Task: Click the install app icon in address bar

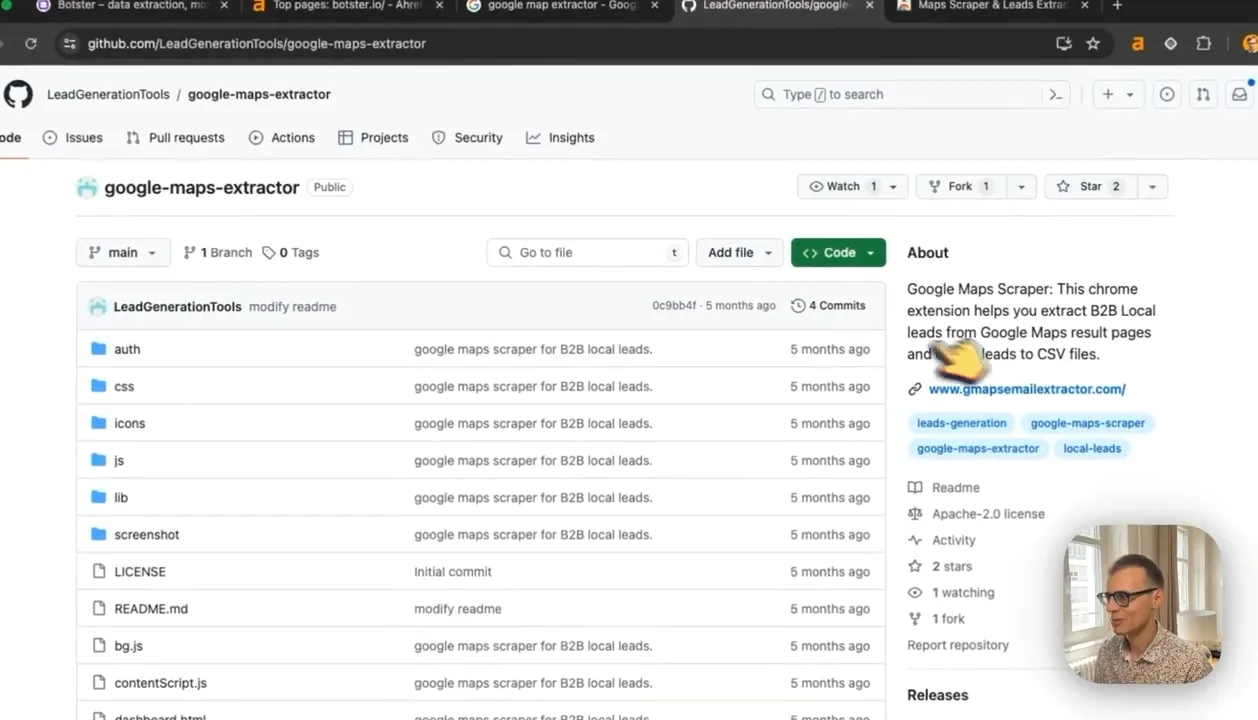Action: point(1064,44)
